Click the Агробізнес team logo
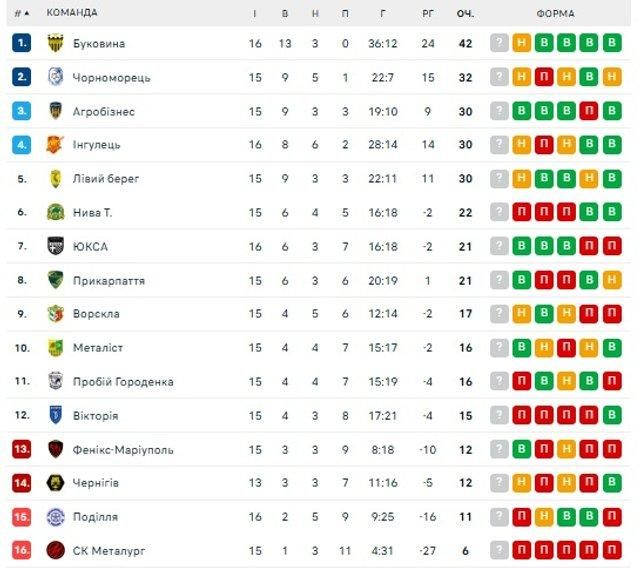The image size is (640, 568). tap(56, 111)
